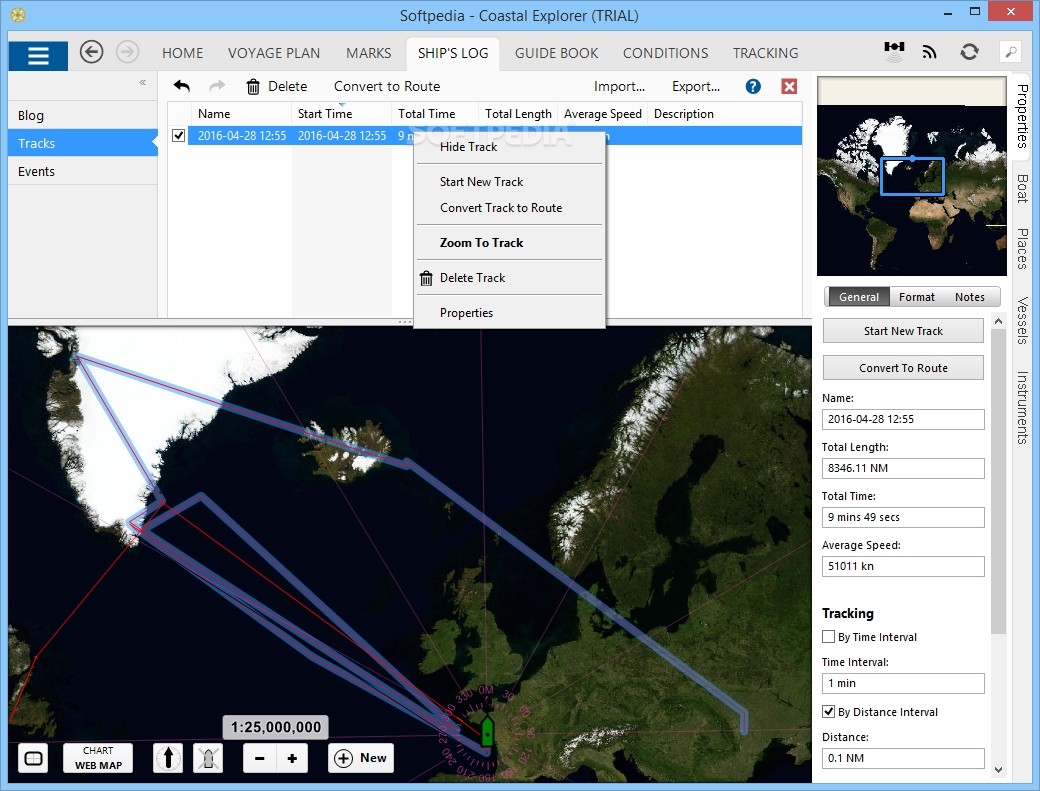Click the follow-boat icon
The width and height of the screenshot is (1040, 791).
point(208,758)
